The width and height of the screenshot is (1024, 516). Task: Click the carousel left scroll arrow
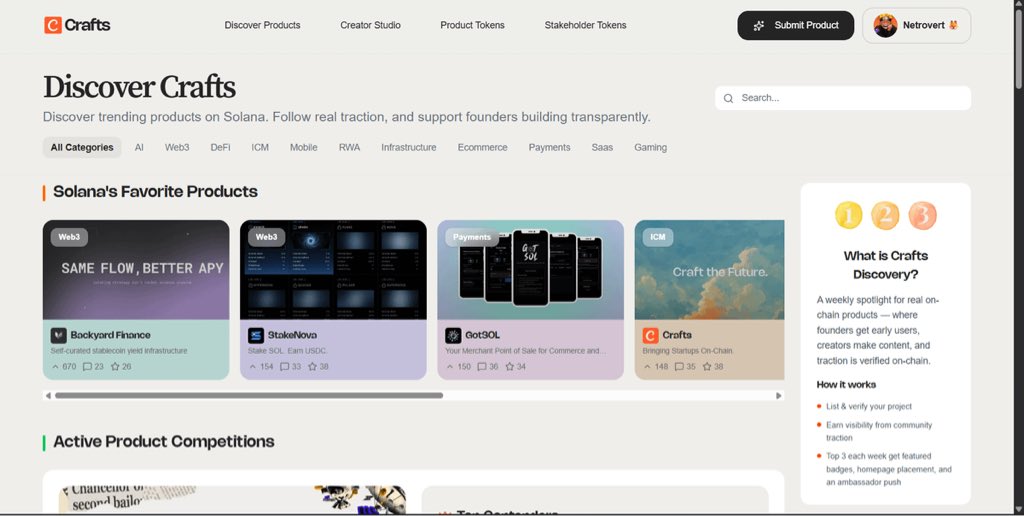click(48, 396)
